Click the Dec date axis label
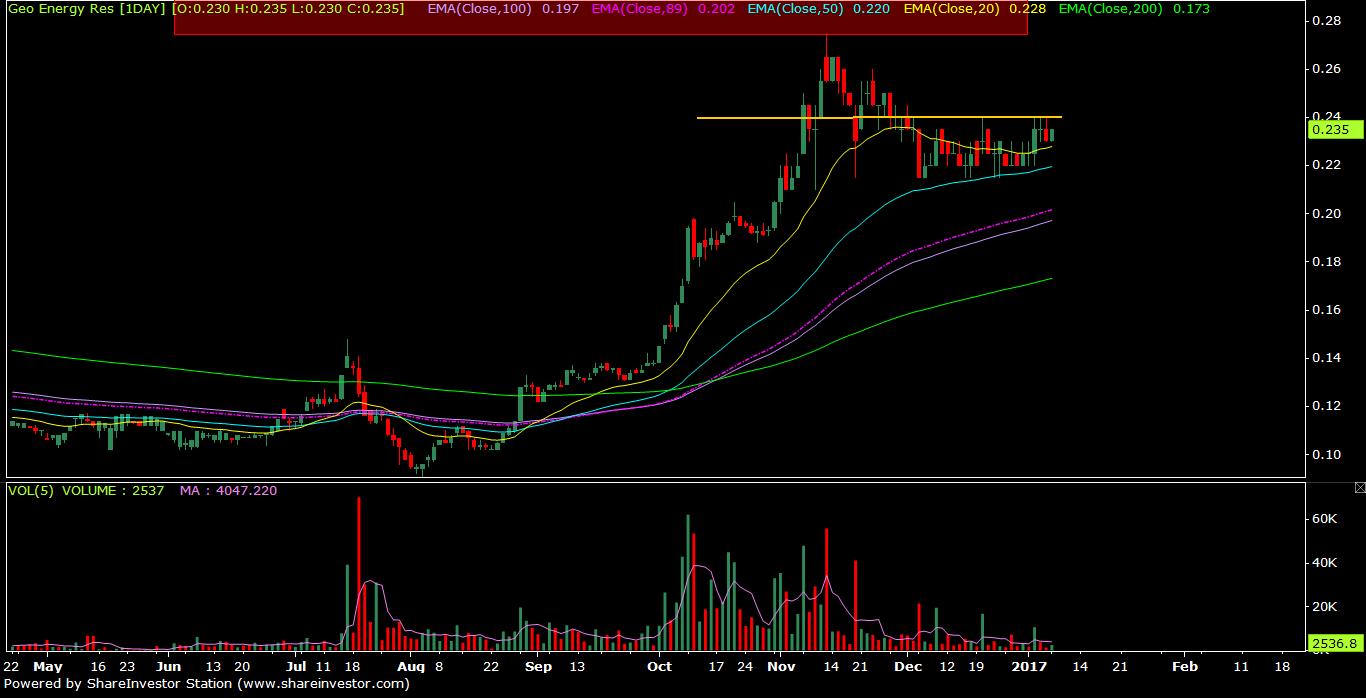1366x698 pixels. point(908,666)
